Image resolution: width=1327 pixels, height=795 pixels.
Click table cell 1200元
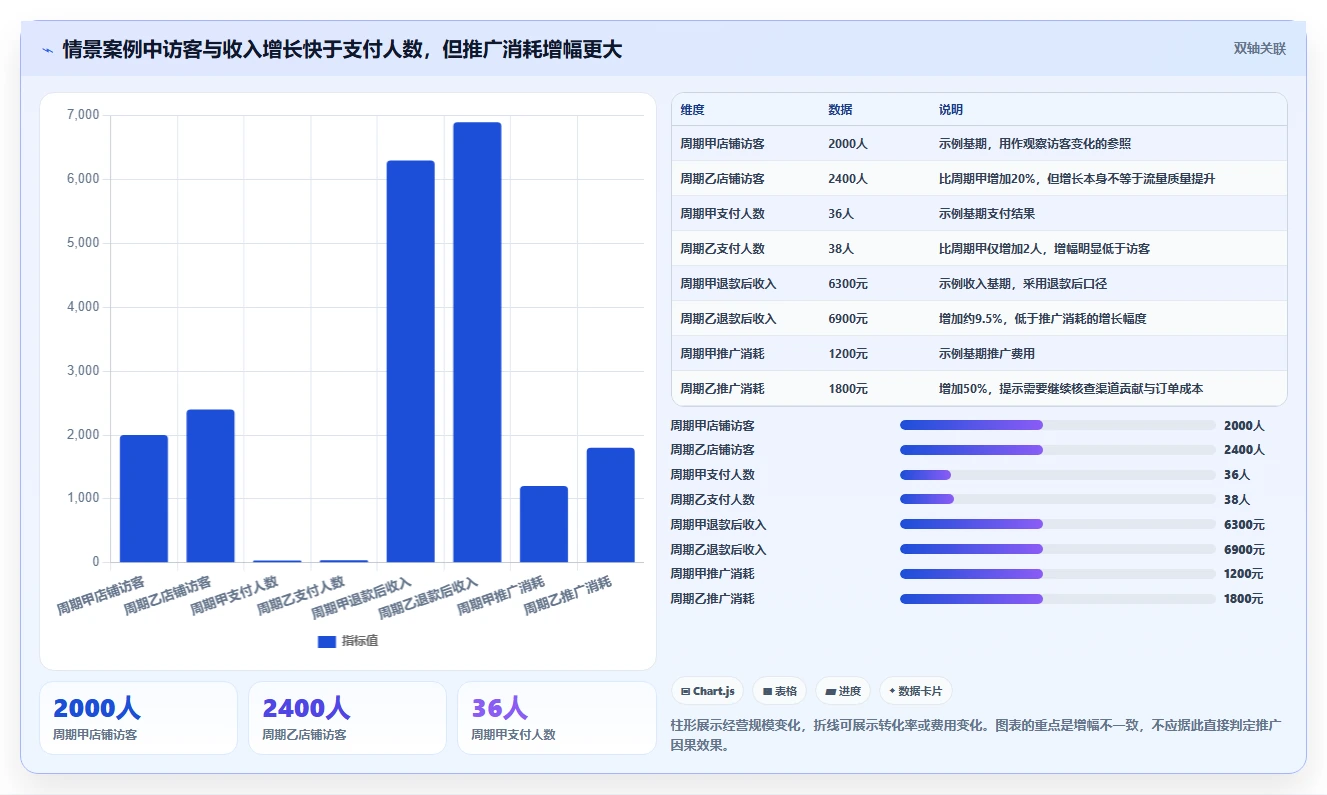pyautogui.click(x=848, y=354)
